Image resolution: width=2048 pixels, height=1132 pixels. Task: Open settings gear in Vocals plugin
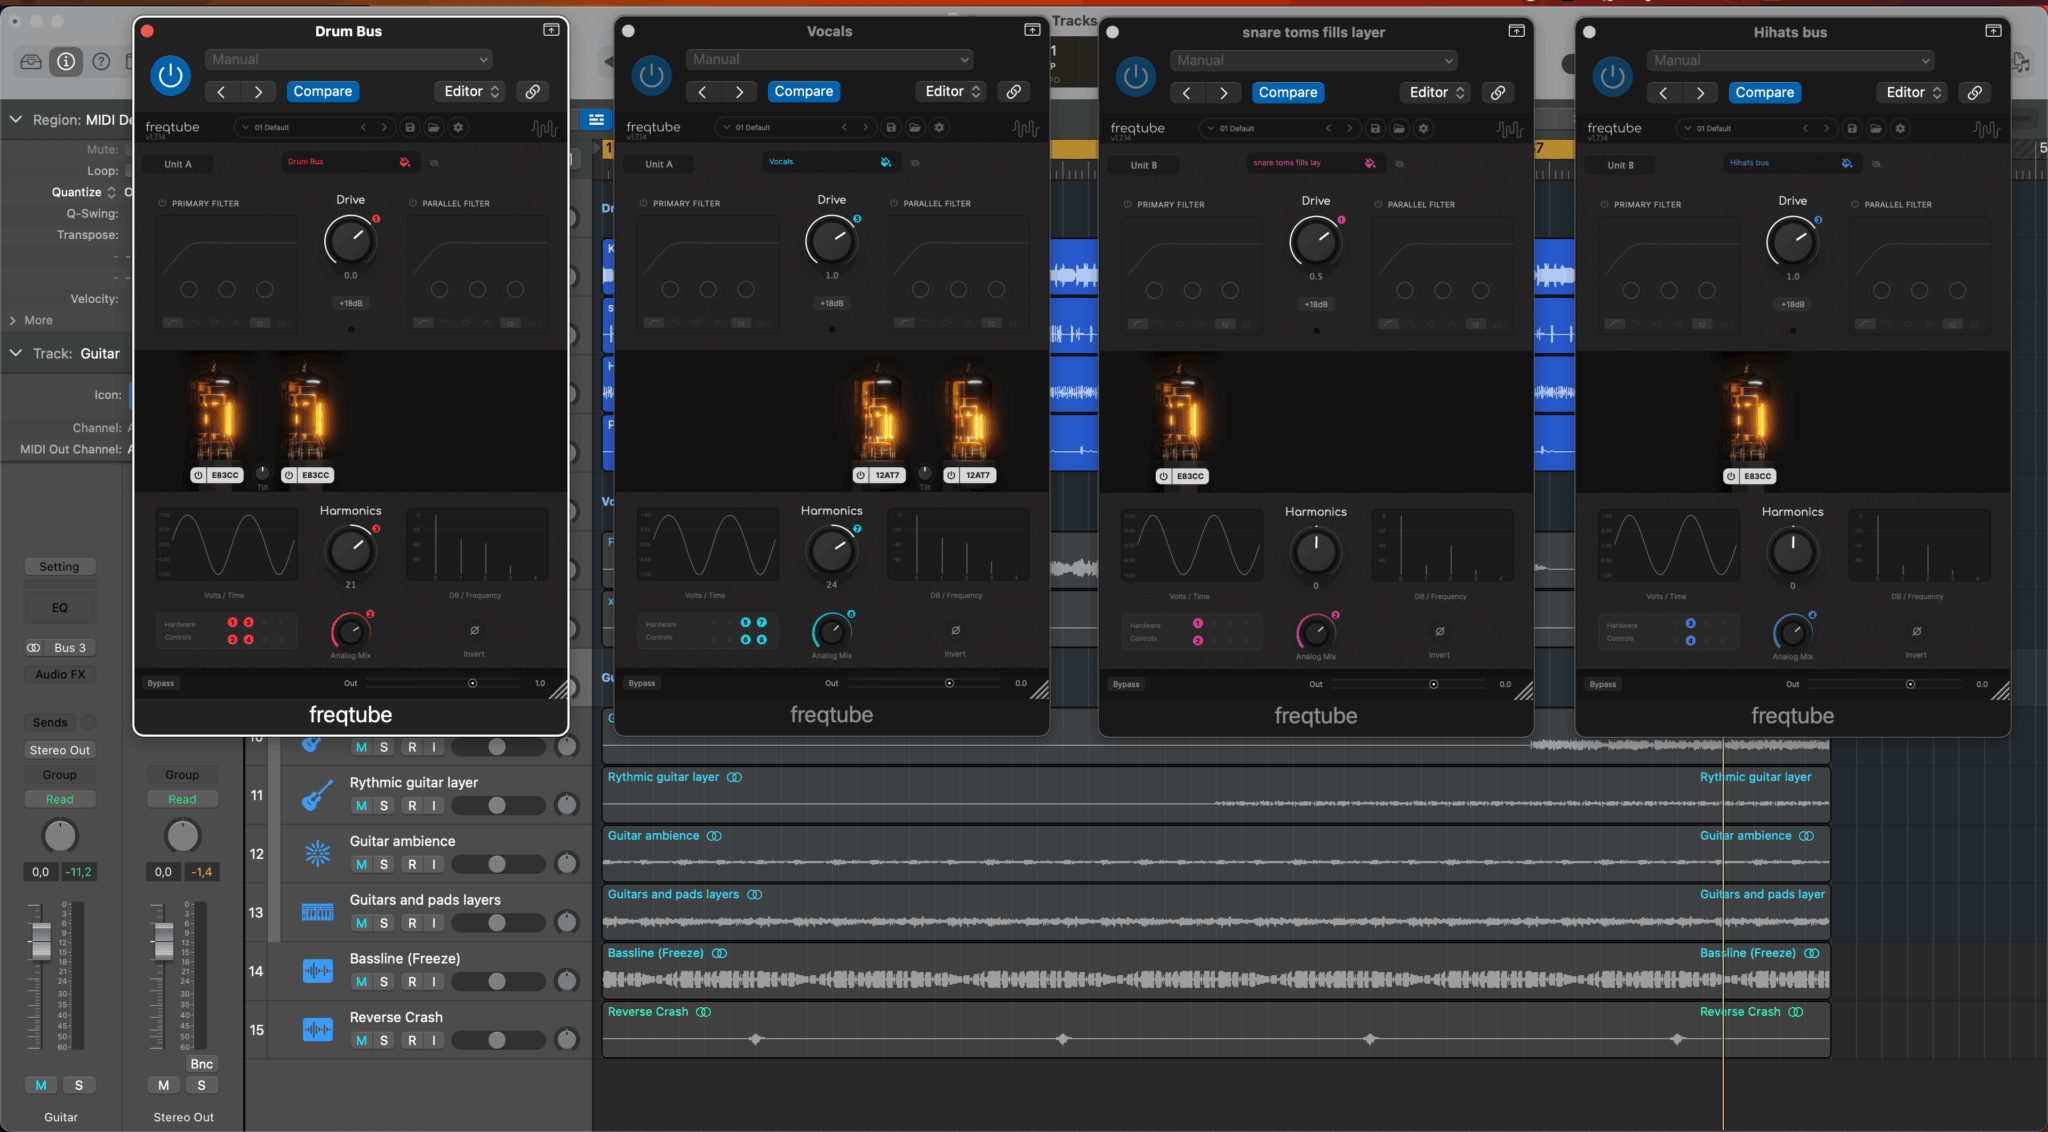tap(939, 128)
